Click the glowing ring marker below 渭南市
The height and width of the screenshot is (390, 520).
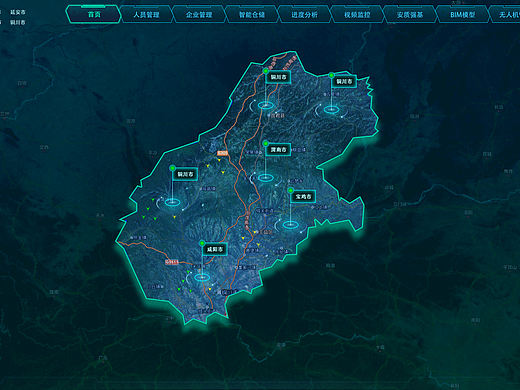[x=266, y=177]
